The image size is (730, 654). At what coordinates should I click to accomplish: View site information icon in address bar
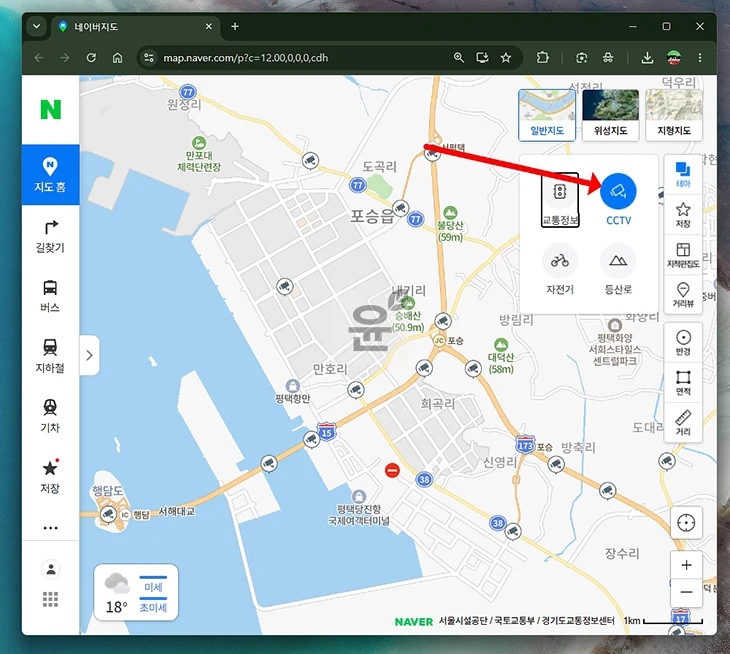coord(149,58)
